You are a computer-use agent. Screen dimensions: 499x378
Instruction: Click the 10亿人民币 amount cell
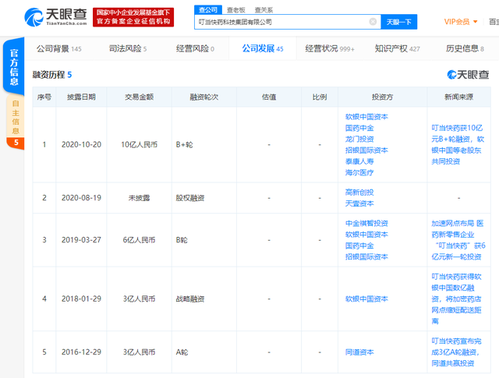pos(139,145)
